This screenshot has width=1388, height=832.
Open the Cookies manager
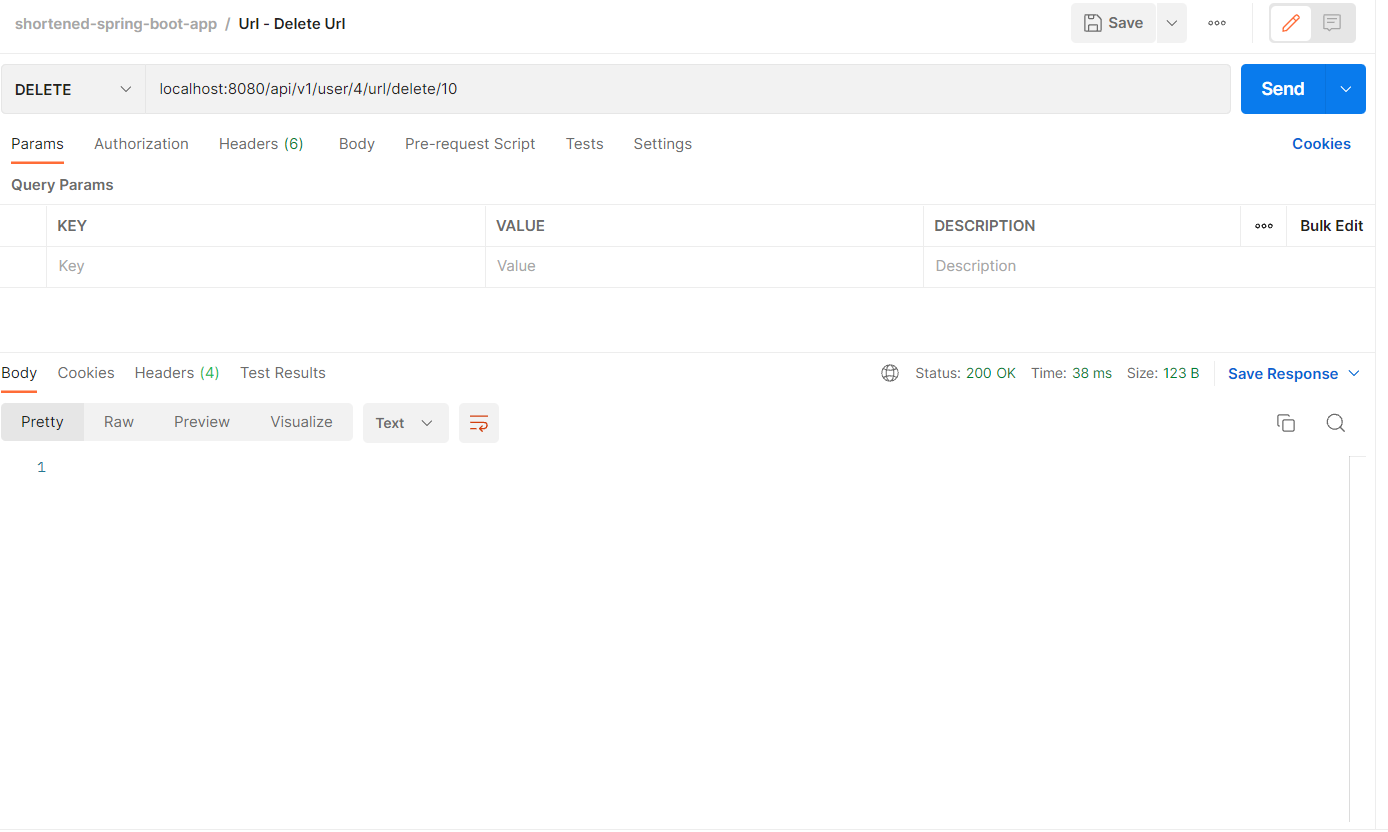click(x=1321, y=143)
